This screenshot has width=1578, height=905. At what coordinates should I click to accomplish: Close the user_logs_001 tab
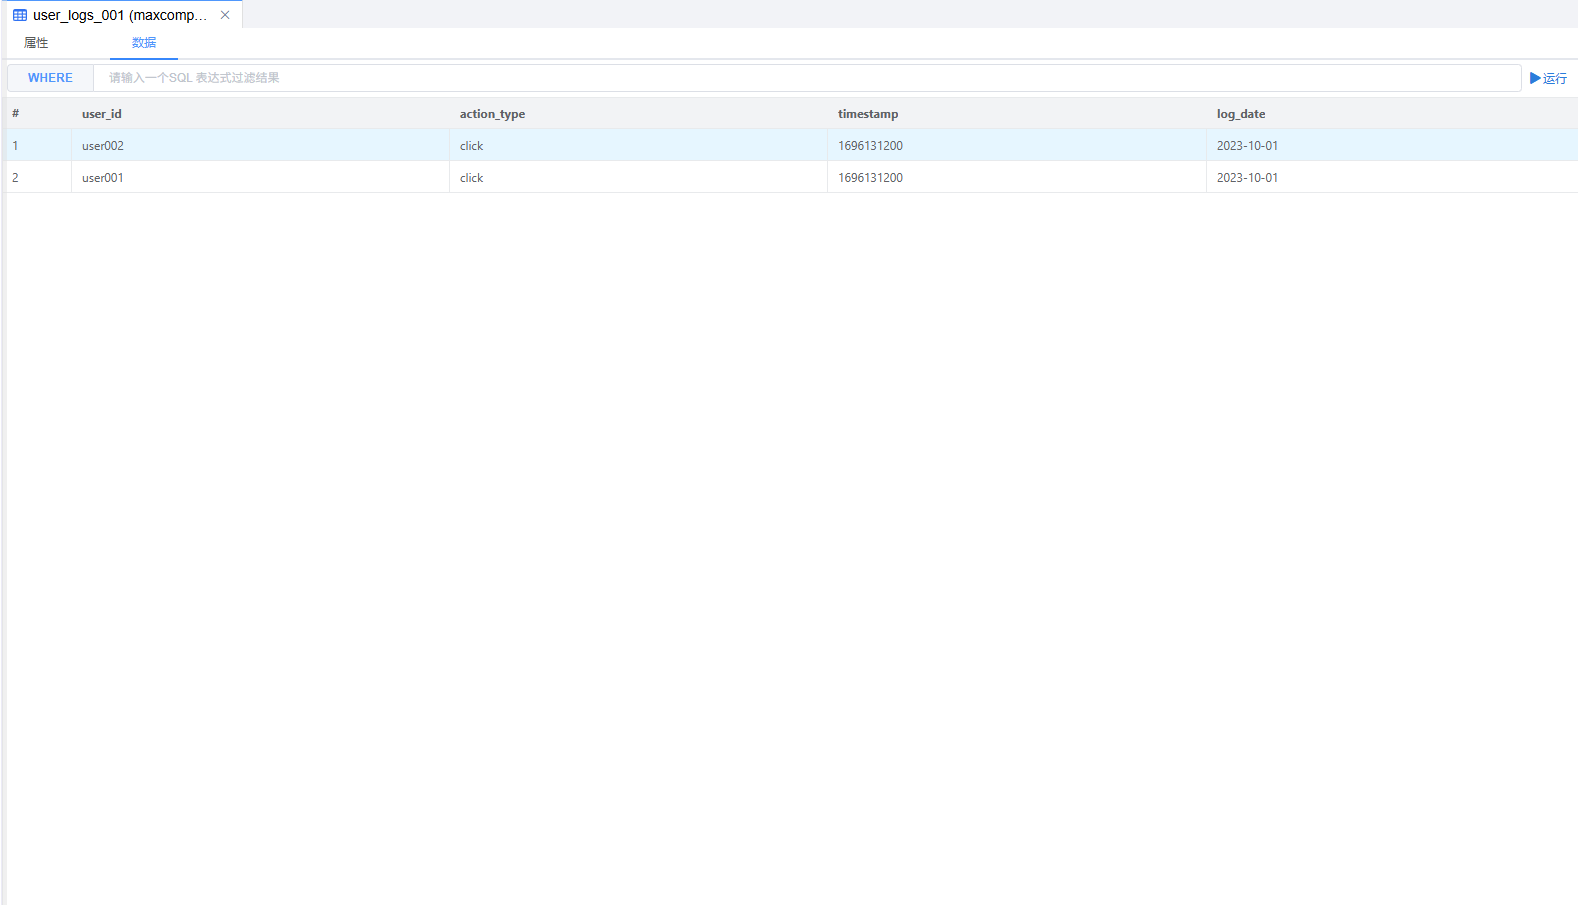click(225, 15)
